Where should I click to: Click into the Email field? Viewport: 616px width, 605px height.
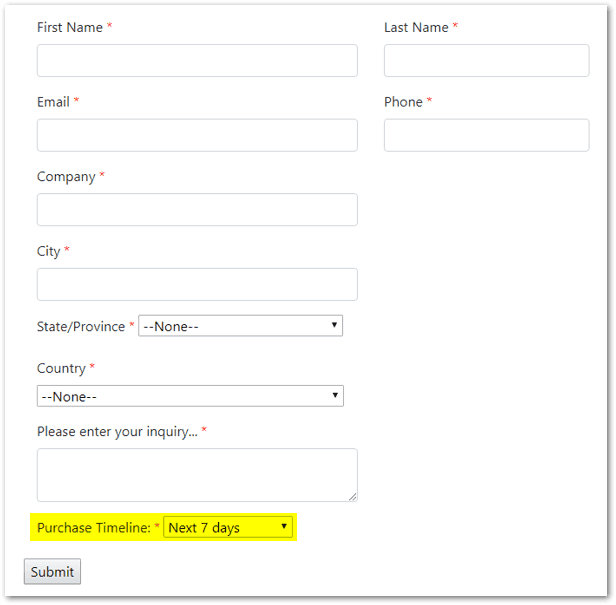(x=197, y=135)
